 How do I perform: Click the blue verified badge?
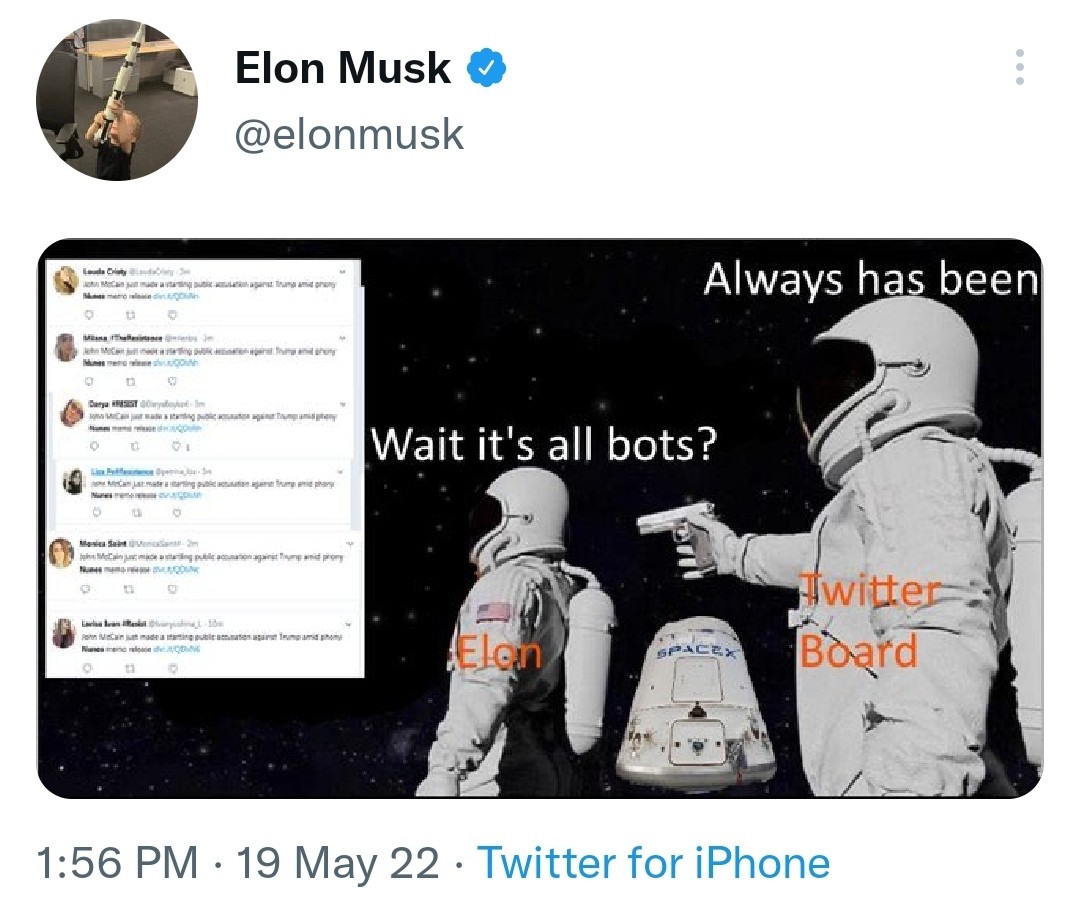(487, 68)
